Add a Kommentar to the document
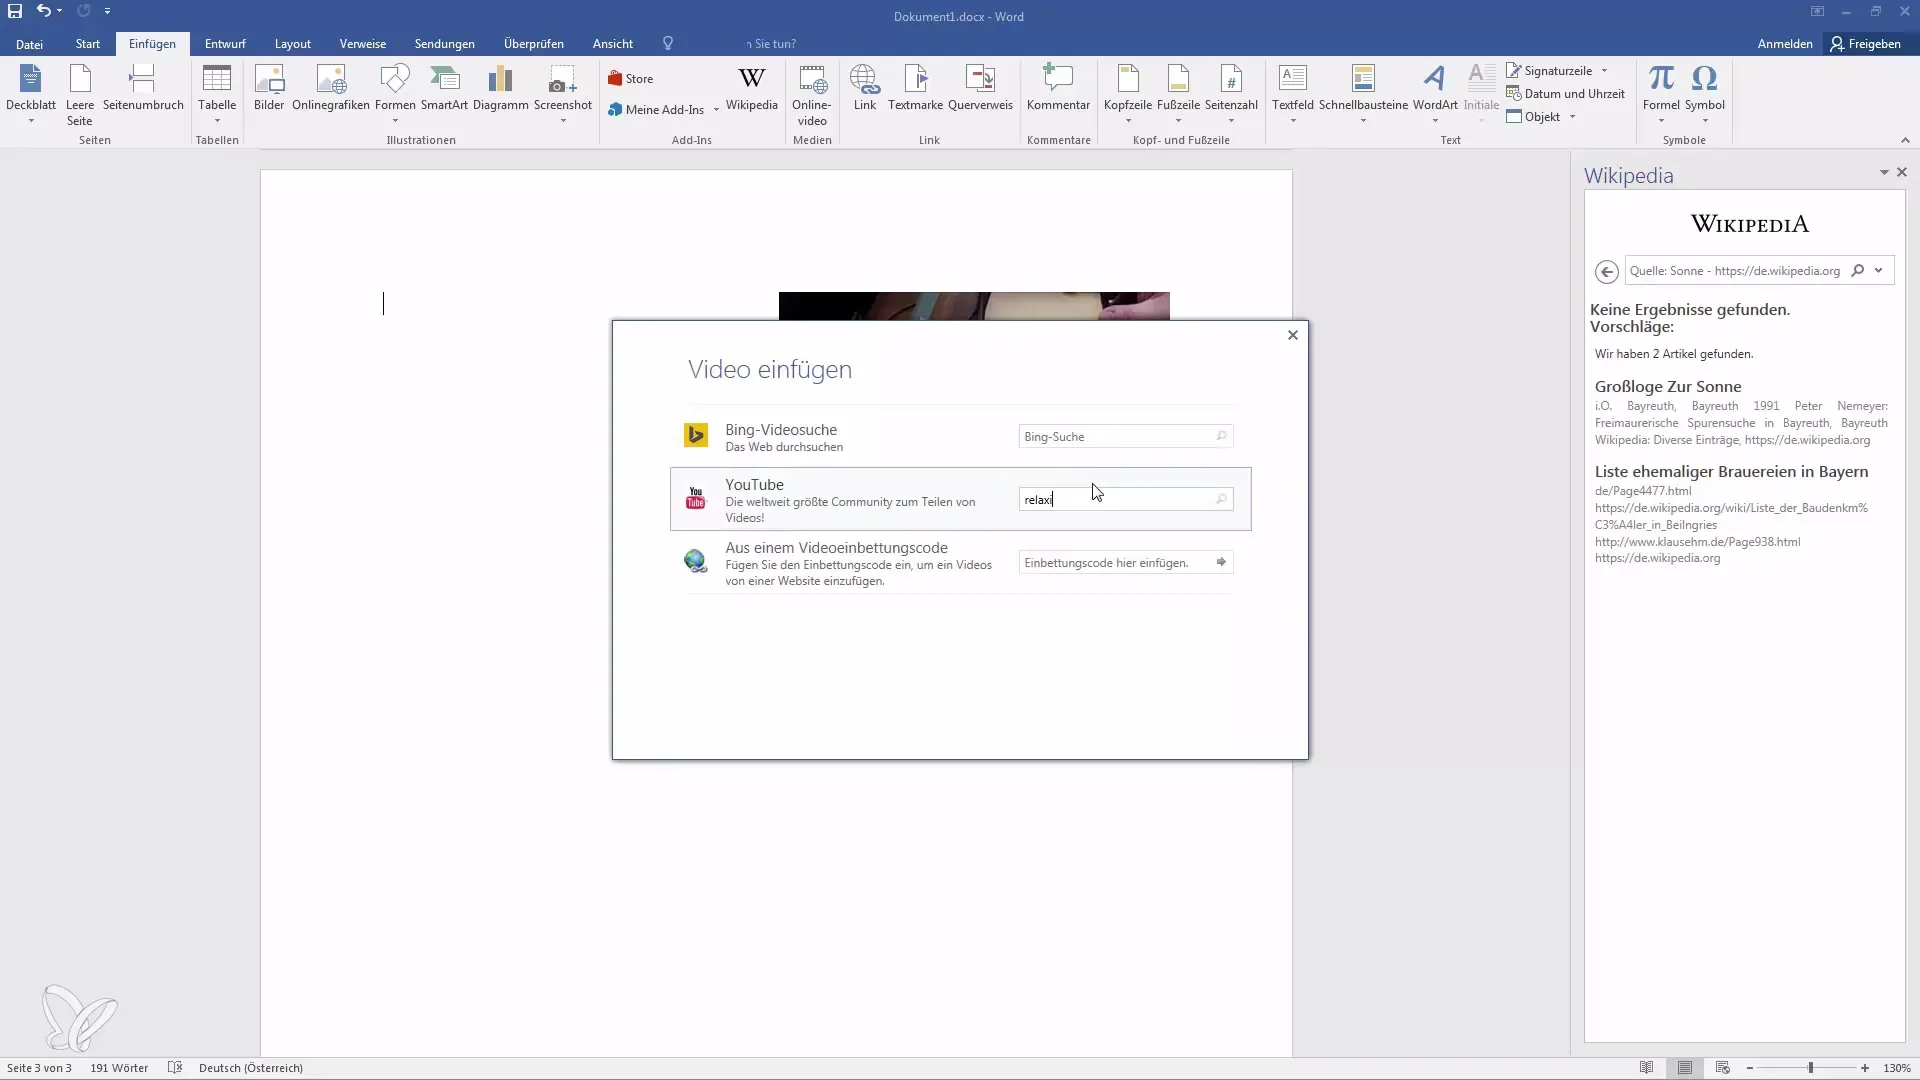The height and width of the screenshot is (1080, 1920). pyautogui.click(x=1058, y=88)
